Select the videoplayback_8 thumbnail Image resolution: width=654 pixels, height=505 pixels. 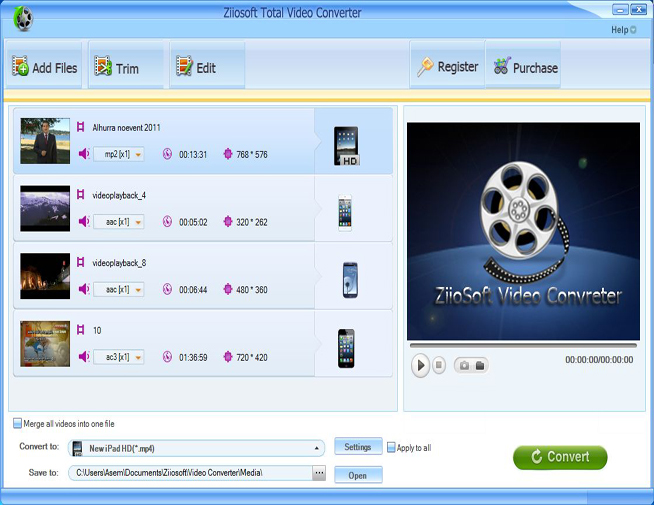click(x=45, y=276)
